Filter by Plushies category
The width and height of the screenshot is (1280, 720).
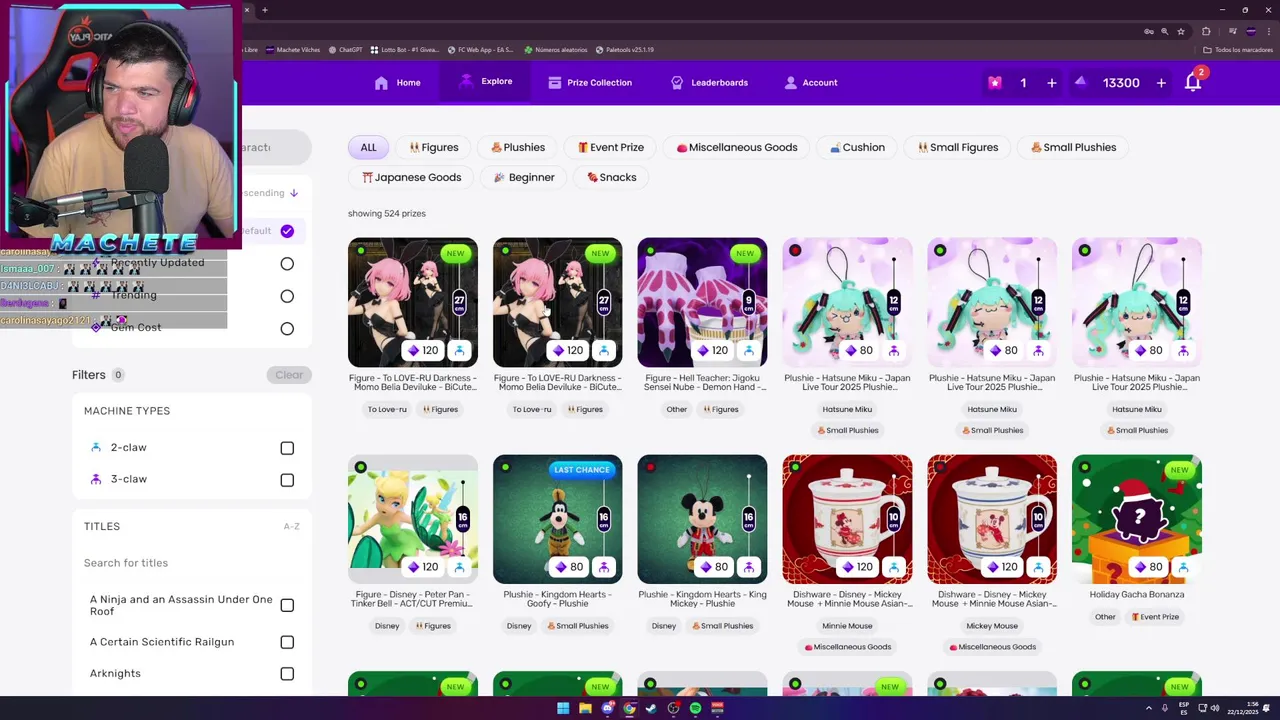[x=518, y=147]
